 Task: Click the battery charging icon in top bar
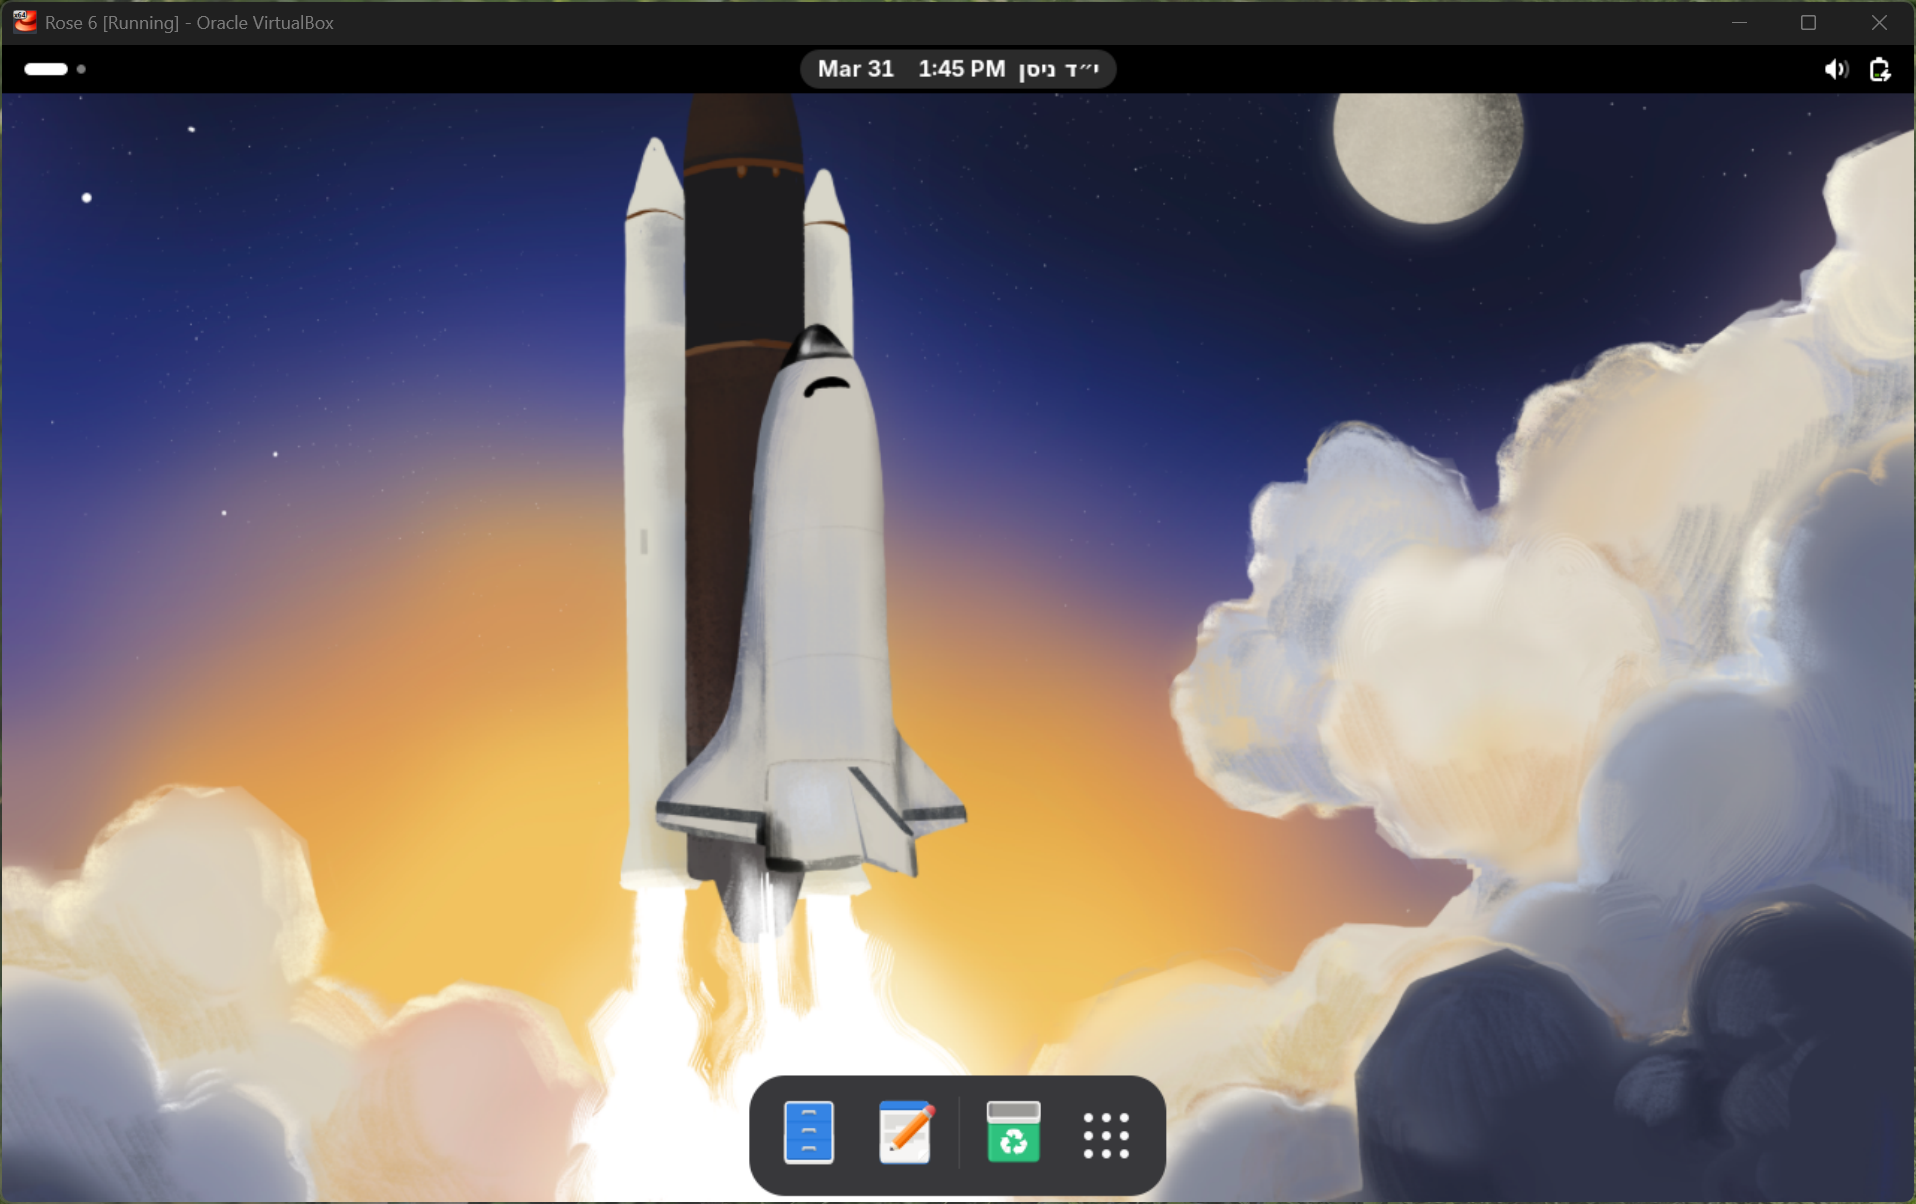tap(1880, 69)
